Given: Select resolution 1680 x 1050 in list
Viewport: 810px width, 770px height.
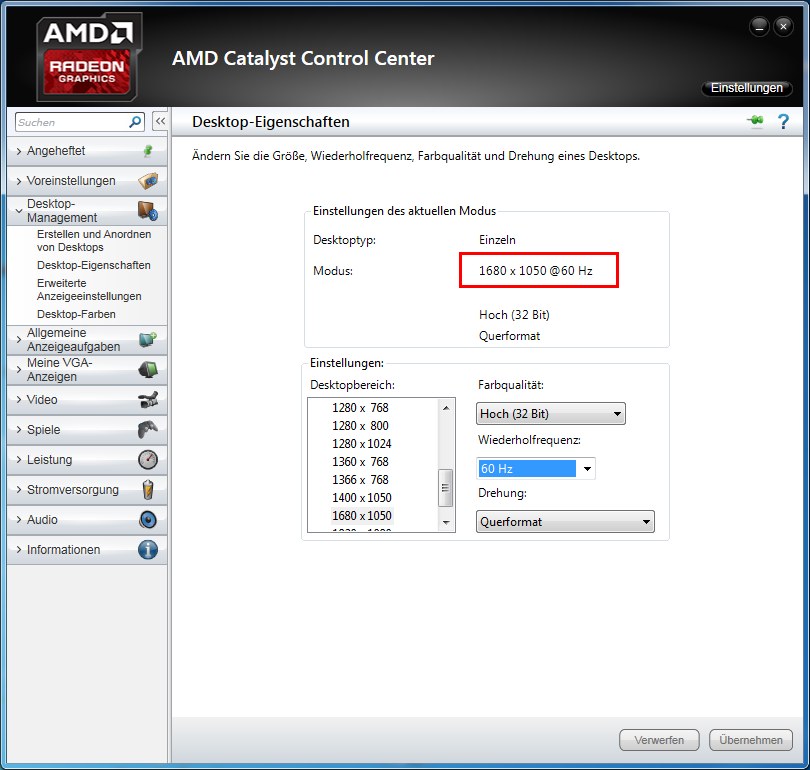Looking at the screenshot, I should point(362,515).
